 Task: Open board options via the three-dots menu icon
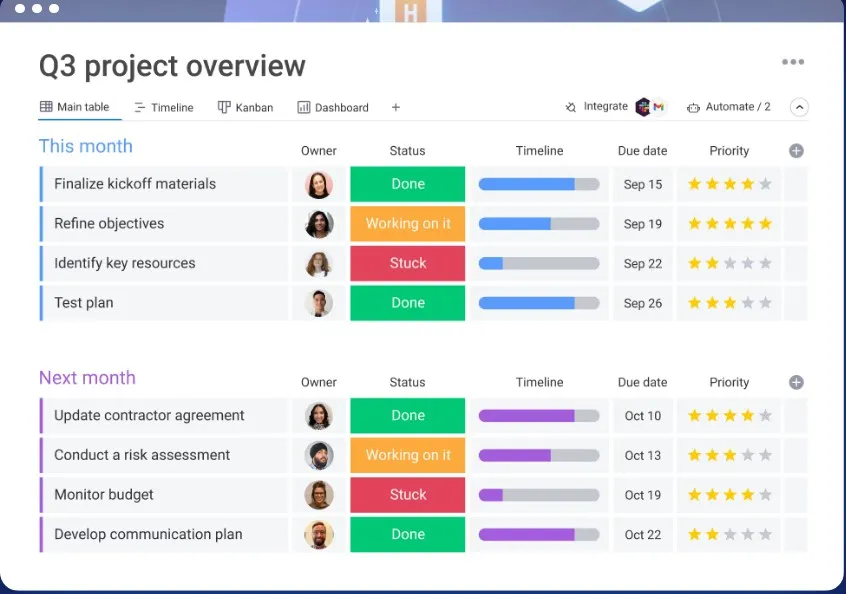pyautogui.click(x=793, y=61)
